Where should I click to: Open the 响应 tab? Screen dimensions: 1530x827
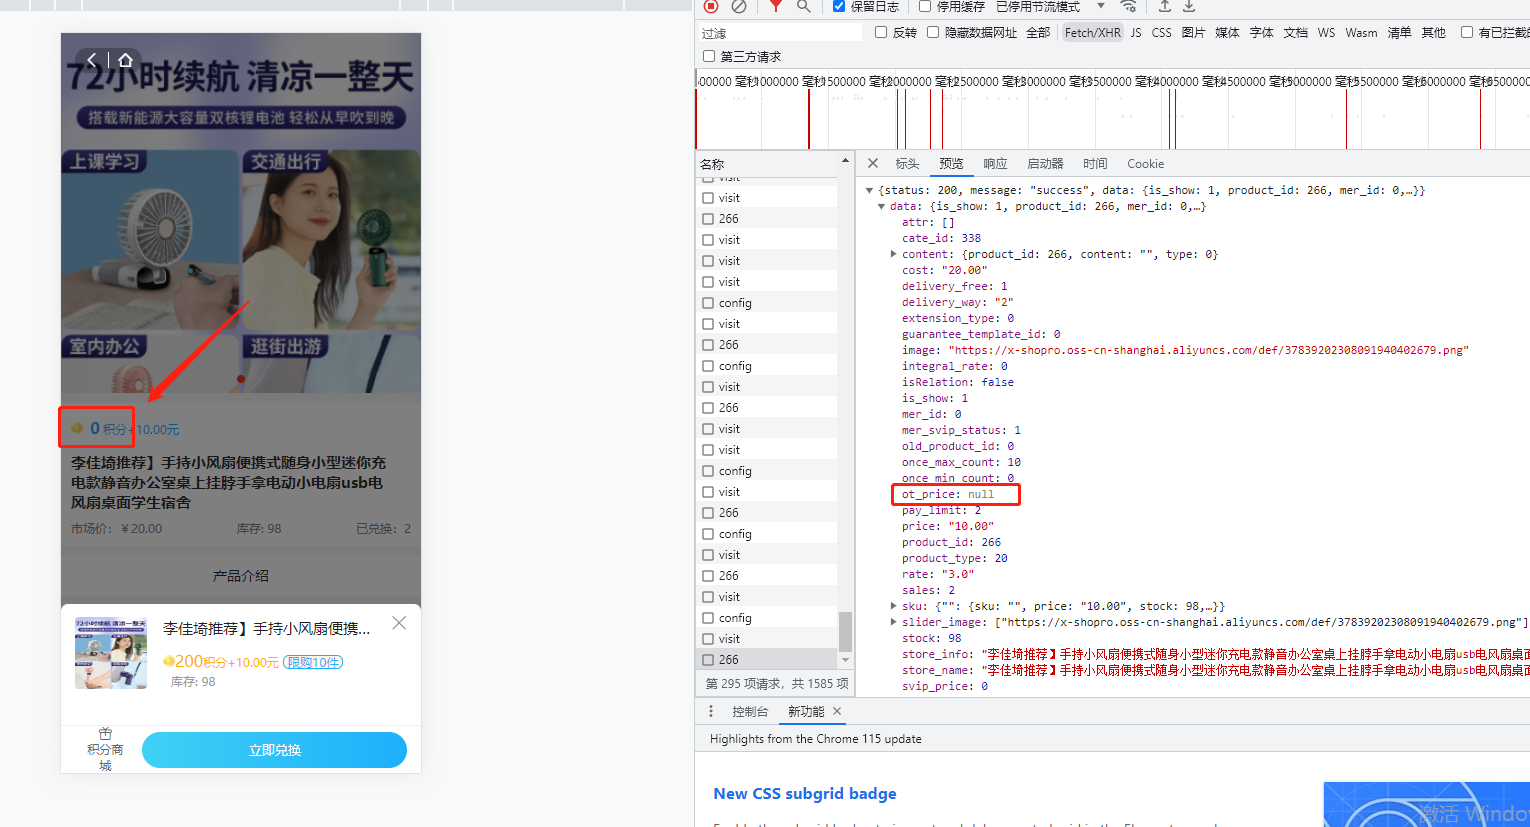tap(995, 163)
